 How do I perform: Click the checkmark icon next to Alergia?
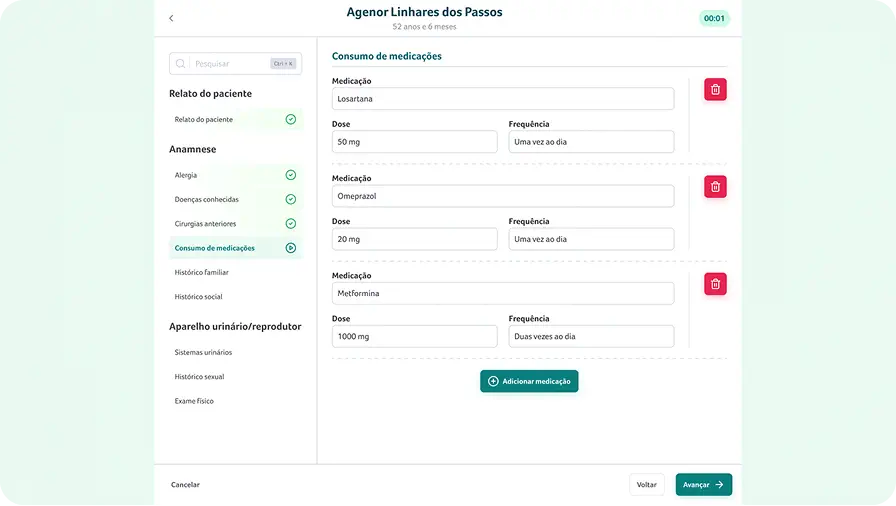coord(290,175)
